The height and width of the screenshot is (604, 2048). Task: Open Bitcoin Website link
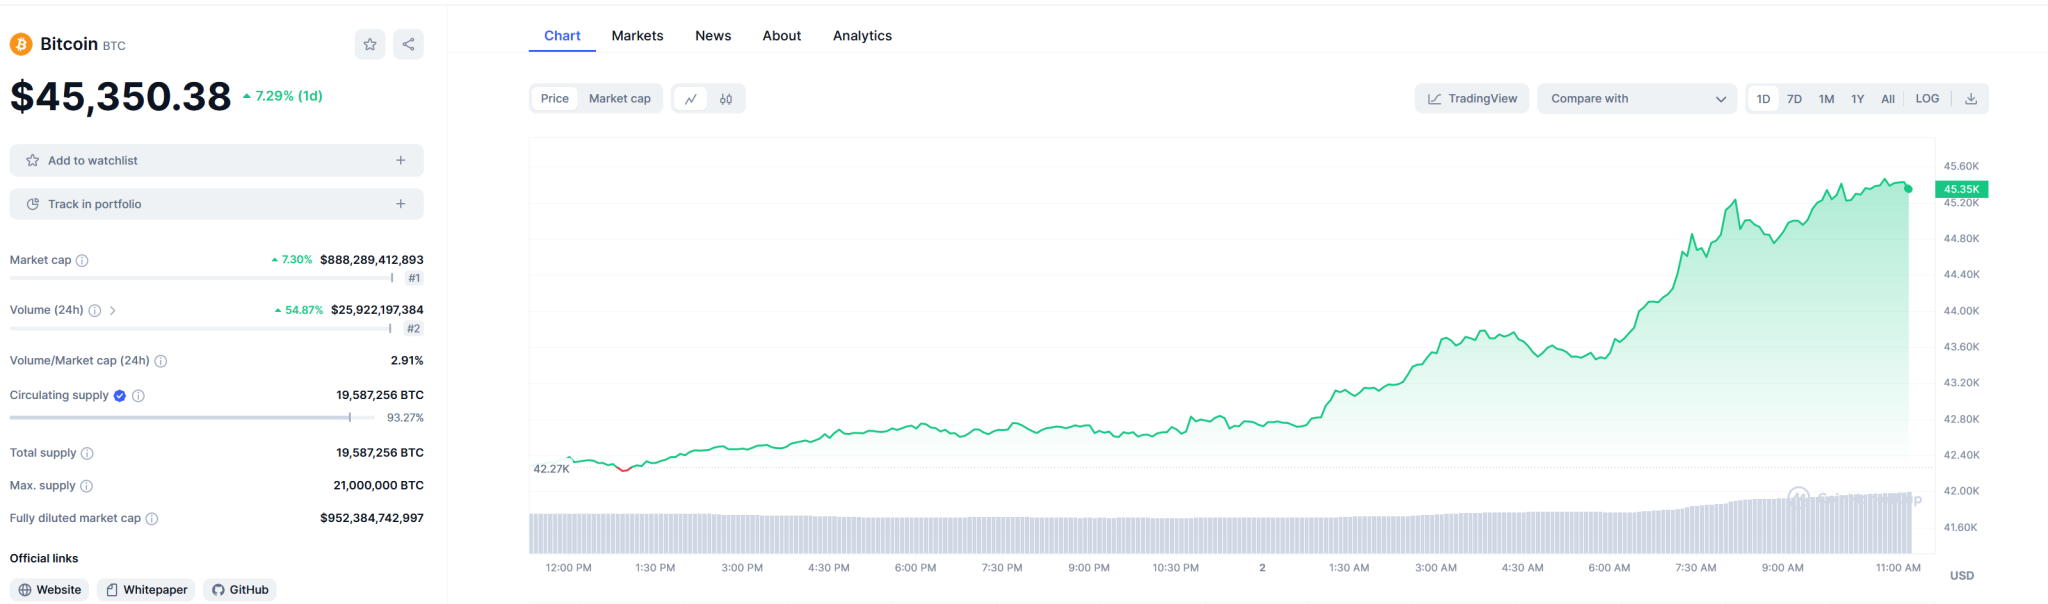coord(49,590)
